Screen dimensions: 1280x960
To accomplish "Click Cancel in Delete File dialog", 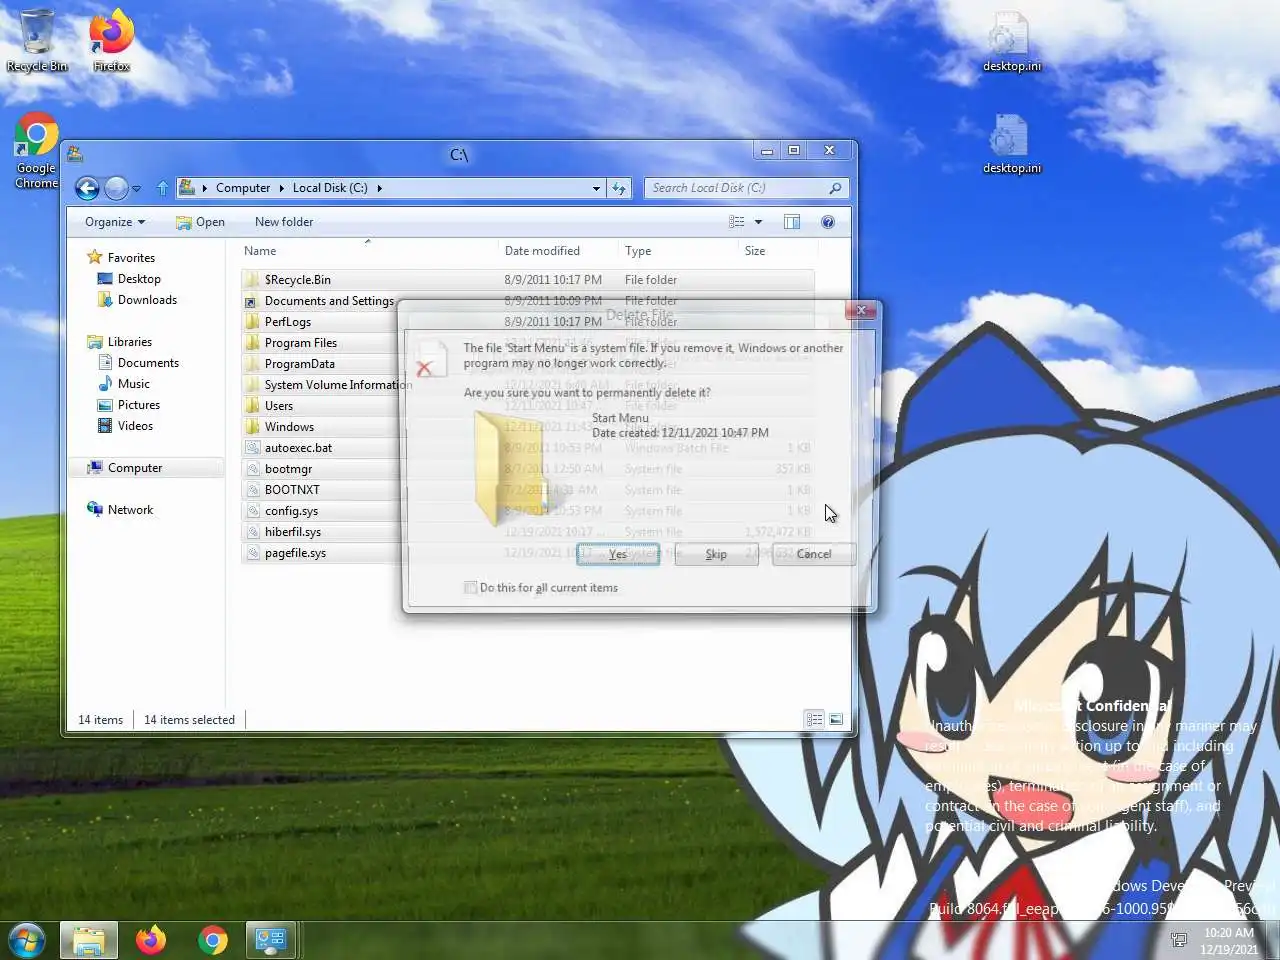I will click(x=814, y=554).
